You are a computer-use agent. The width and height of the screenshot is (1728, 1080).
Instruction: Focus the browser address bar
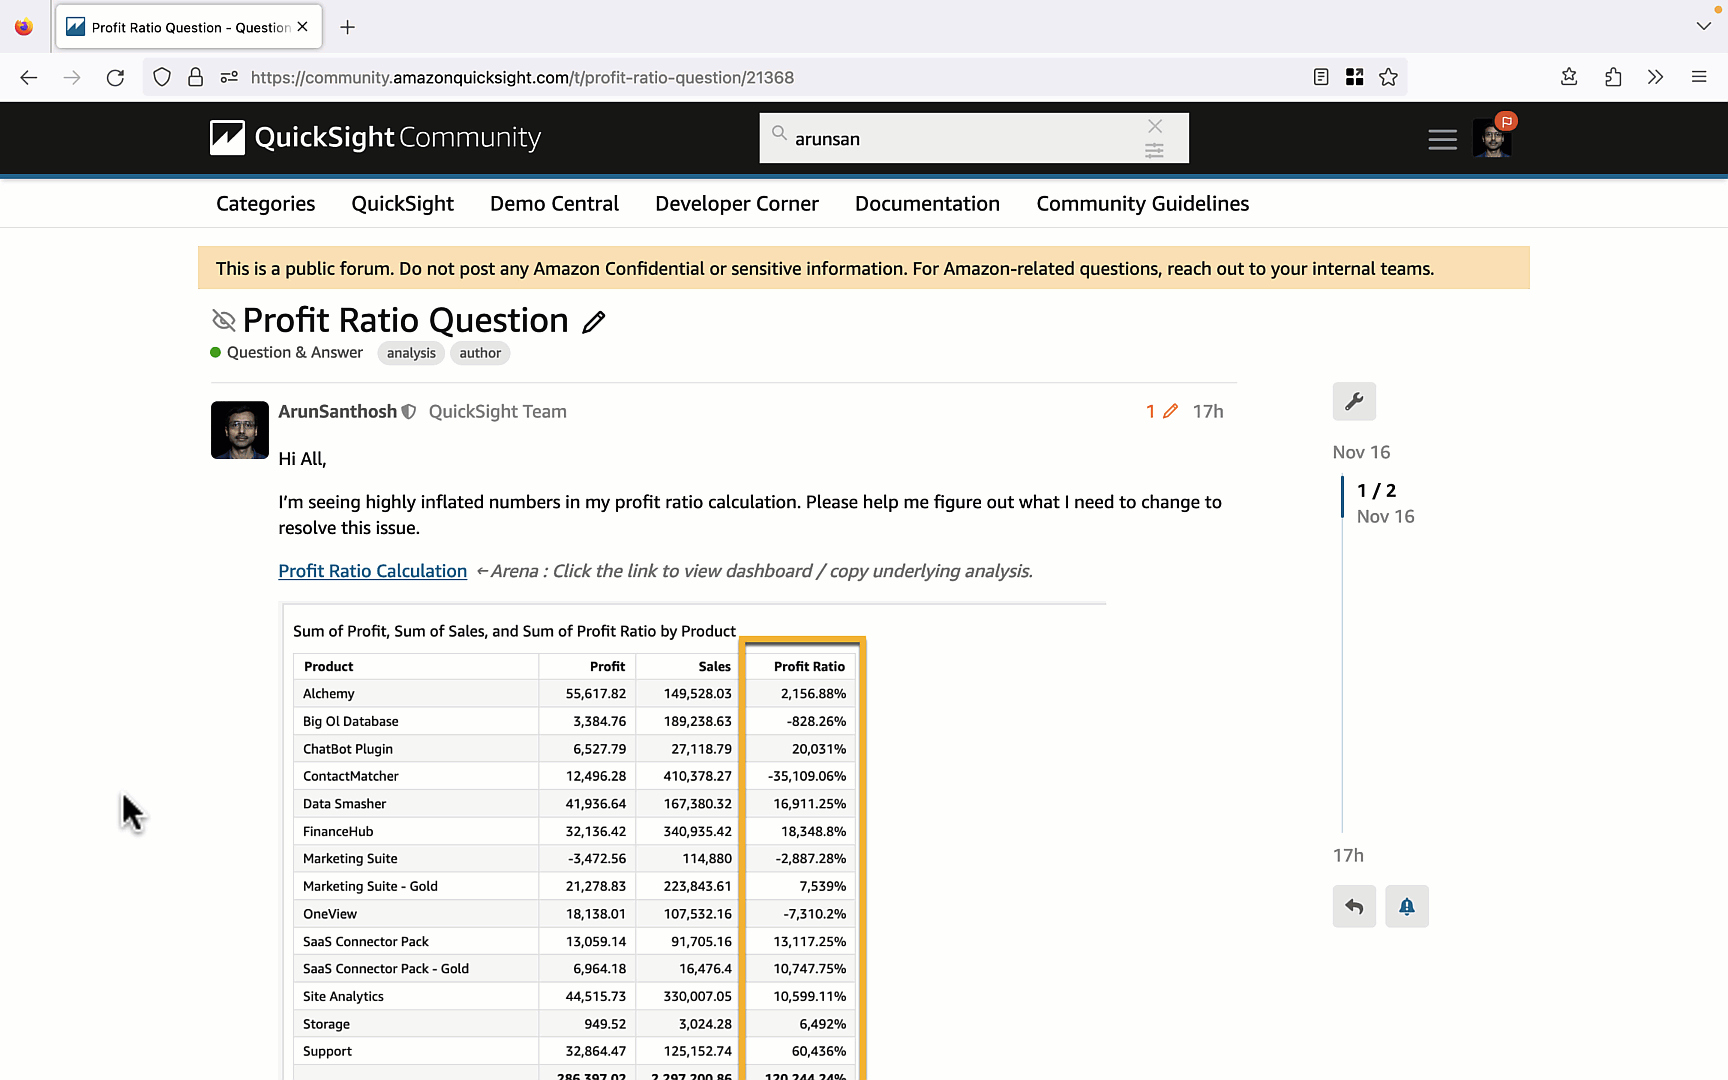776,77
